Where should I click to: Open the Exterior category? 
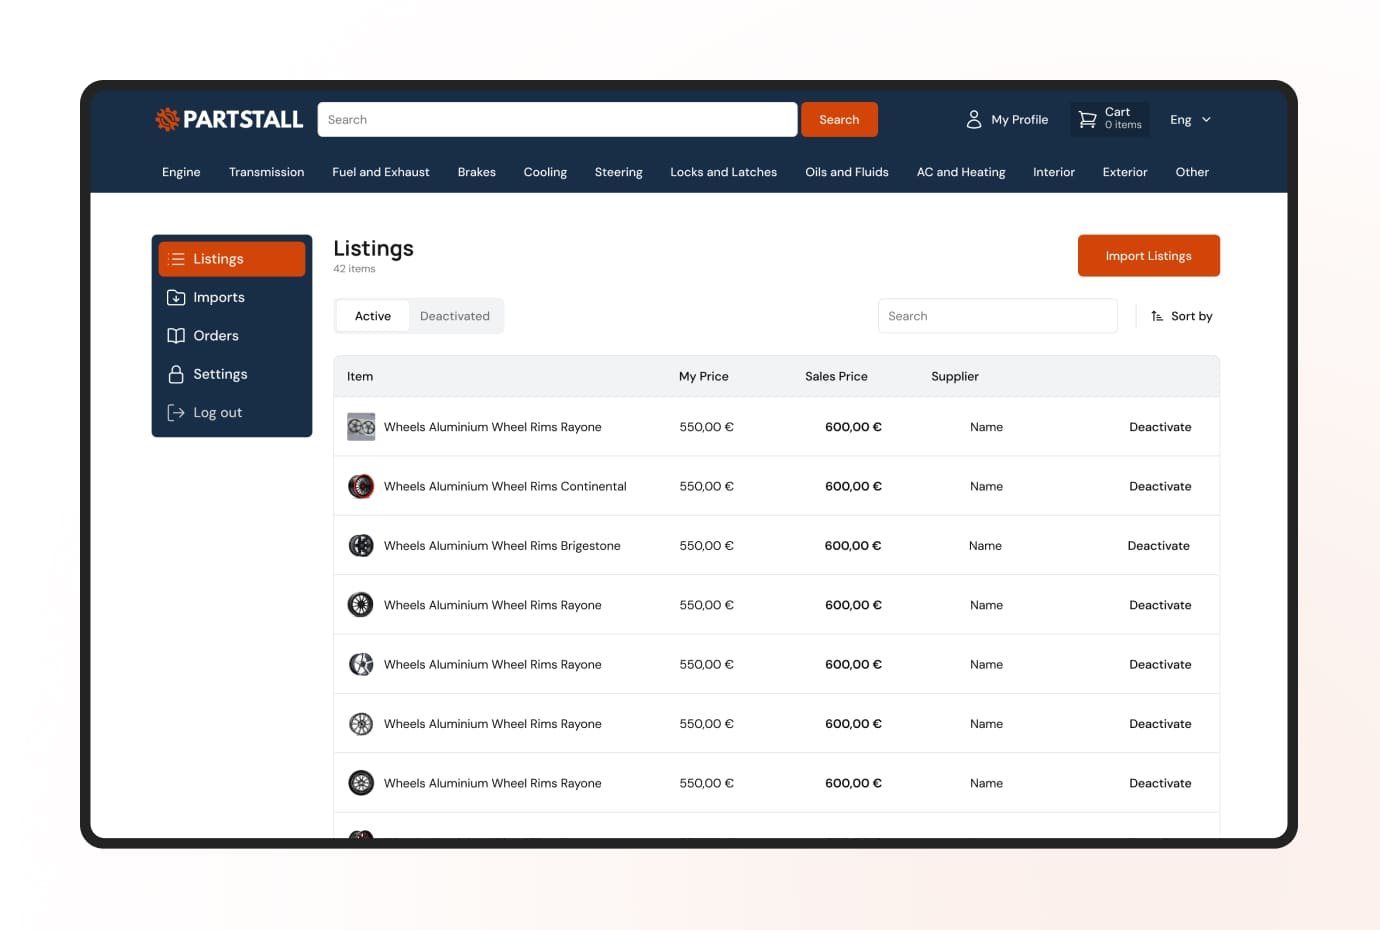[1125, 172]
